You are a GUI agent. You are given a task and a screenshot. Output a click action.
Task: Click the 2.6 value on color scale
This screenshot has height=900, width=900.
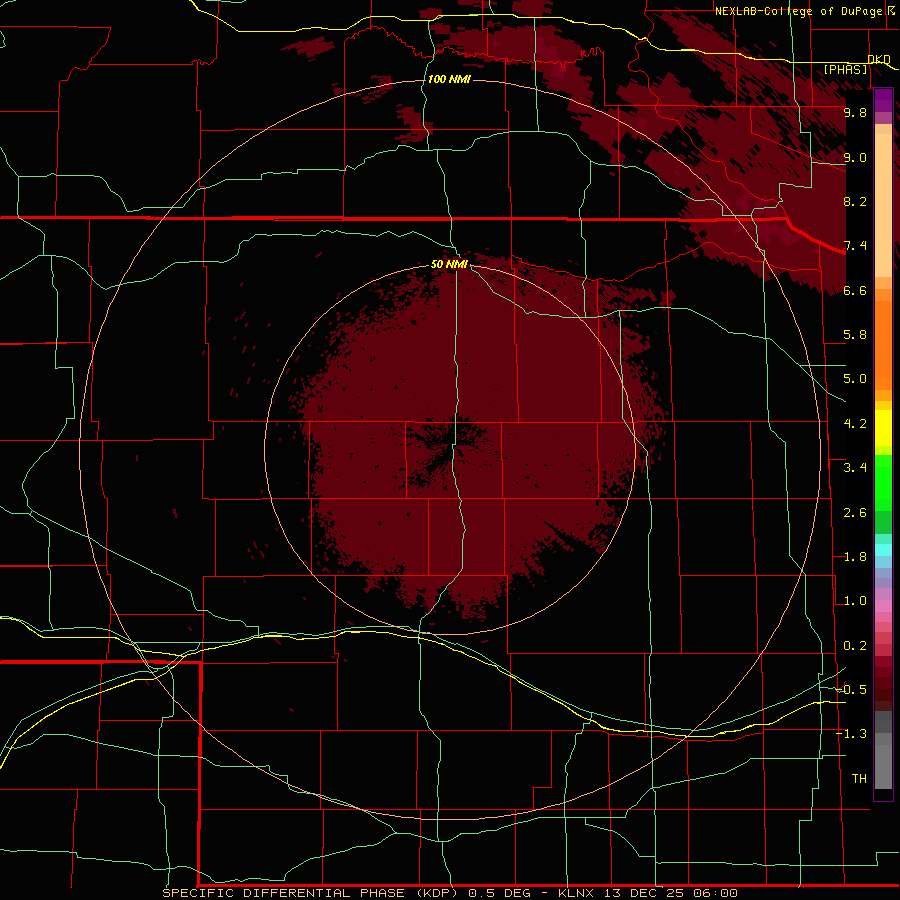point(855,513)
